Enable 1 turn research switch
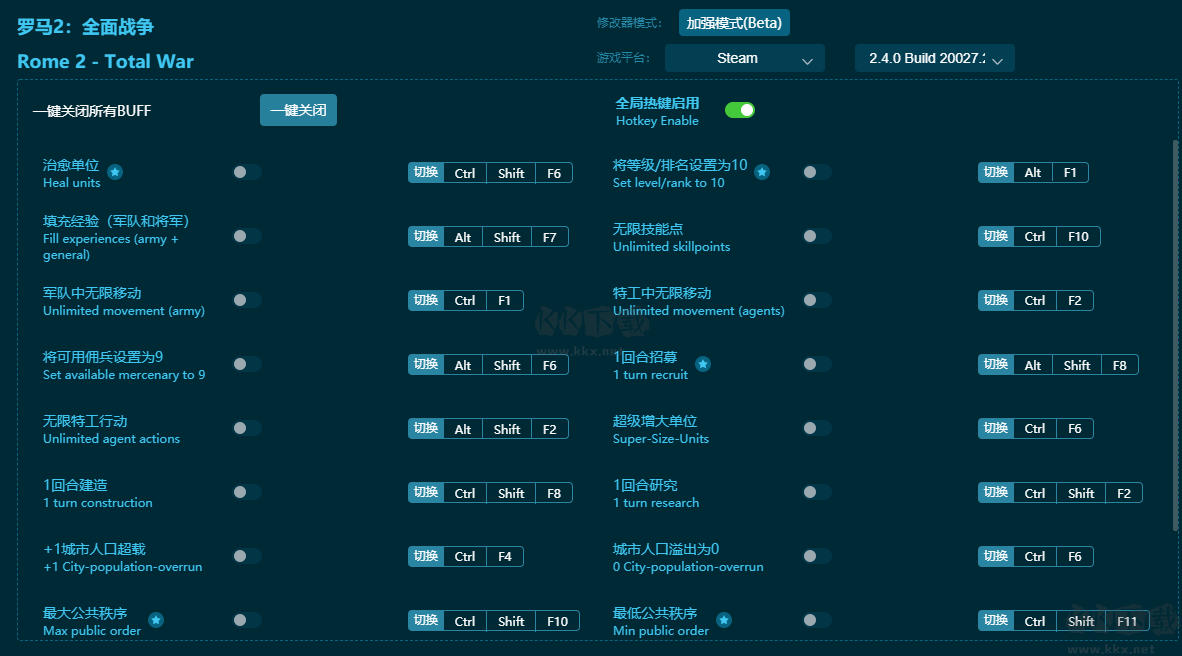1182x656 pixels. pos(816,492)
